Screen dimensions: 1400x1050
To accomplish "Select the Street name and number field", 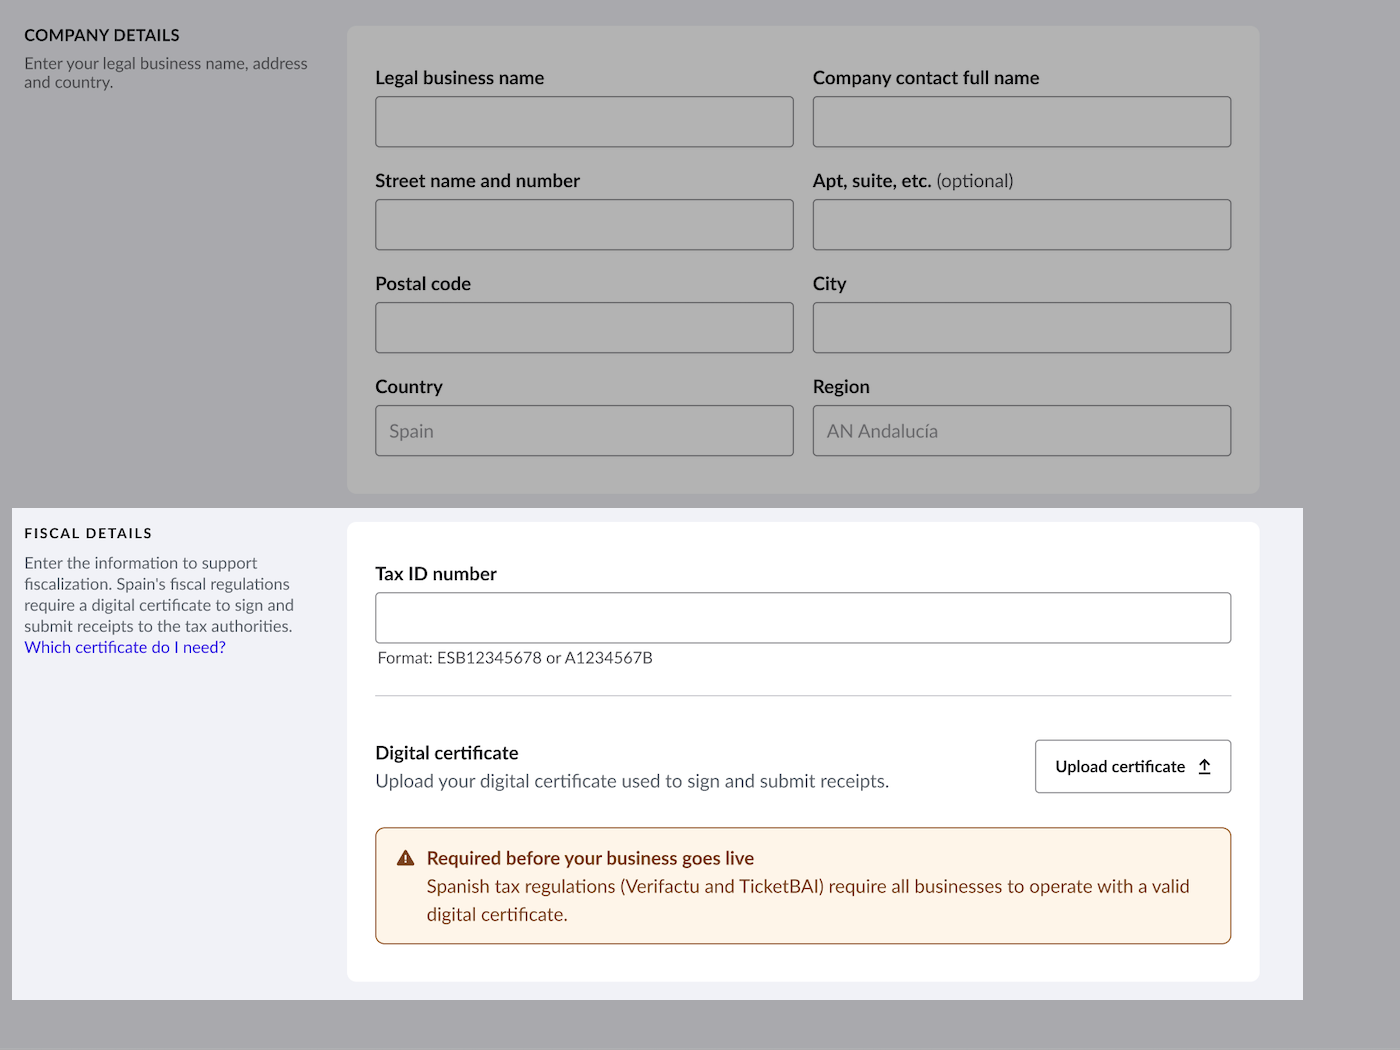I will click(584, 225).
